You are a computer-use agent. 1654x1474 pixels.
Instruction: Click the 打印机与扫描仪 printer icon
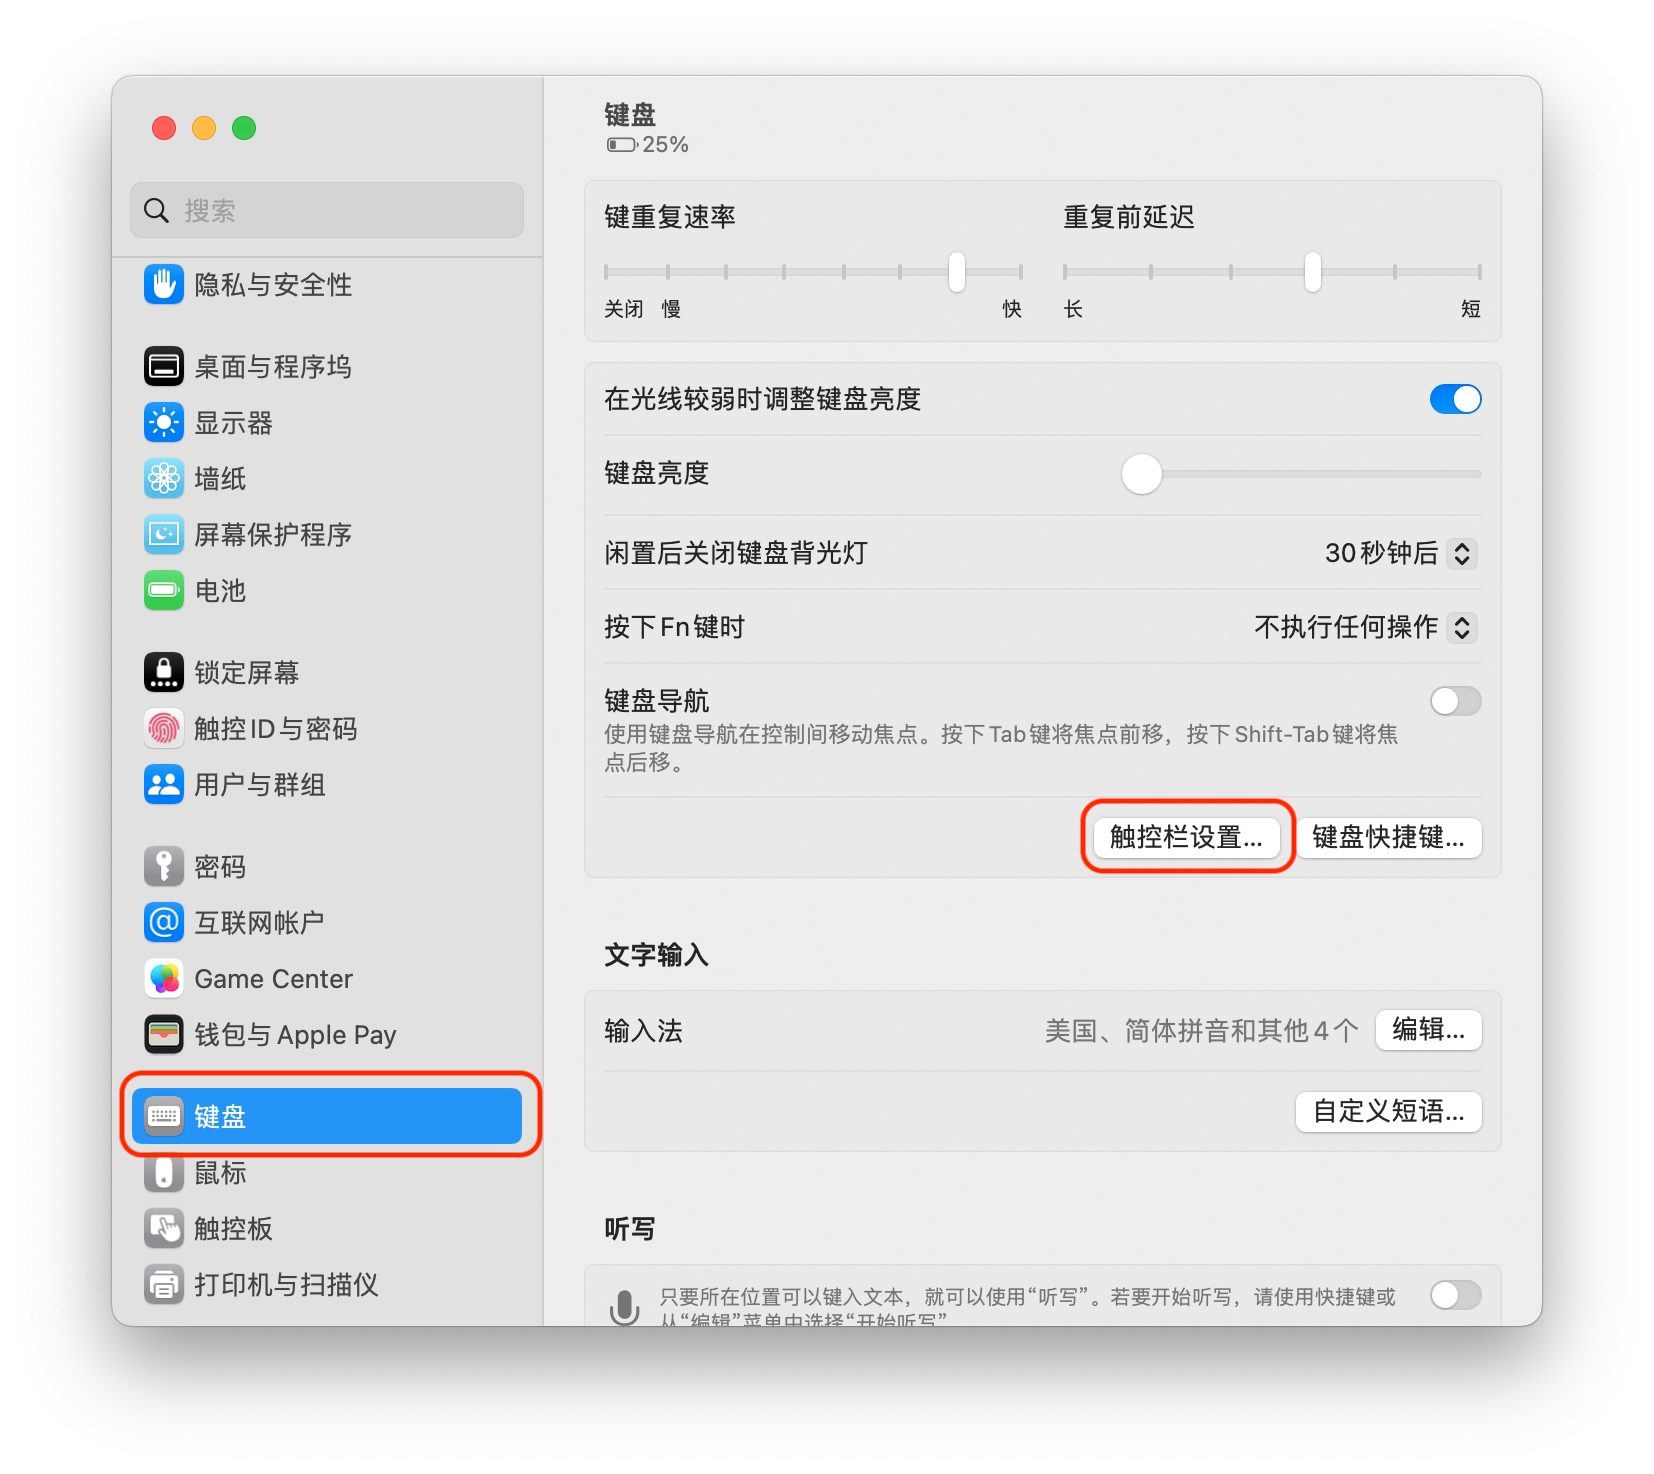tap(164, 1284)
